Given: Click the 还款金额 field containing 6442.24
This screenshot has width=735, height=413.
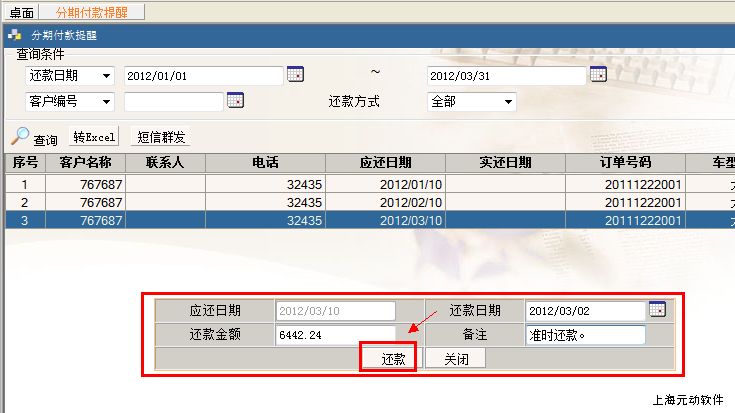Looking at the screenshot, I should pos(336,335).
